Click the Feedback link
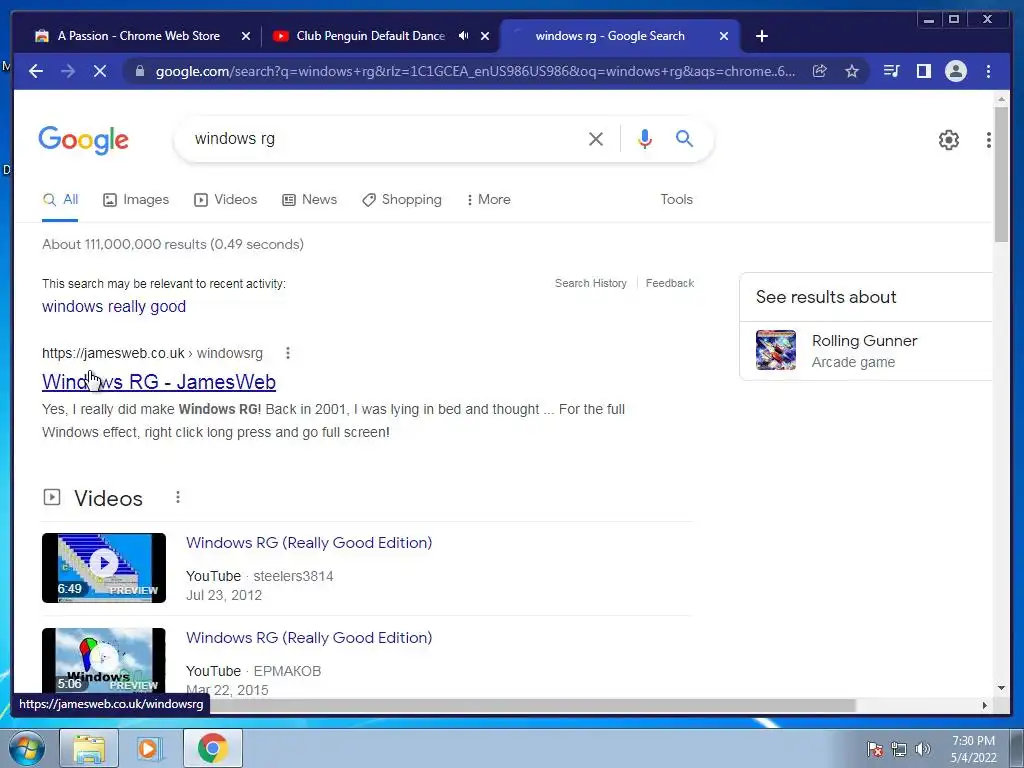Screen dimensions: 1024x768 click(669, 283)
